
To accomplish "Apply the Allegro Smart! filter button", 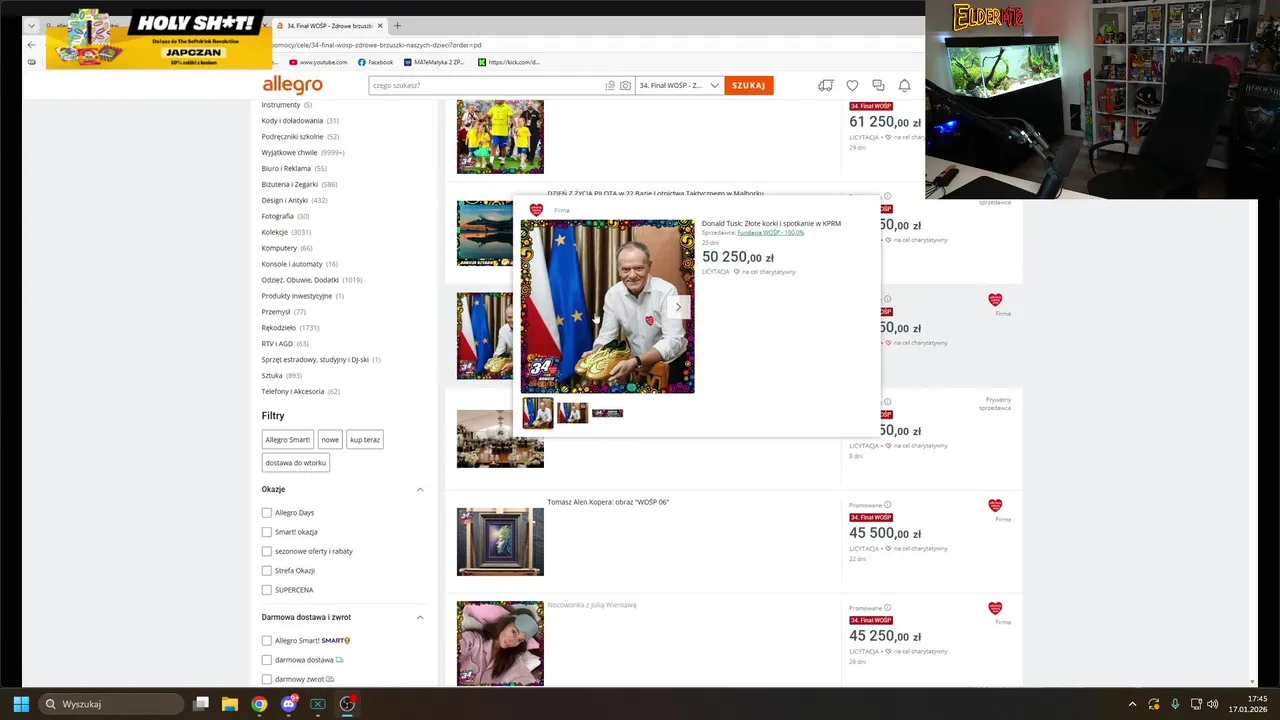I will pos(288,440).
